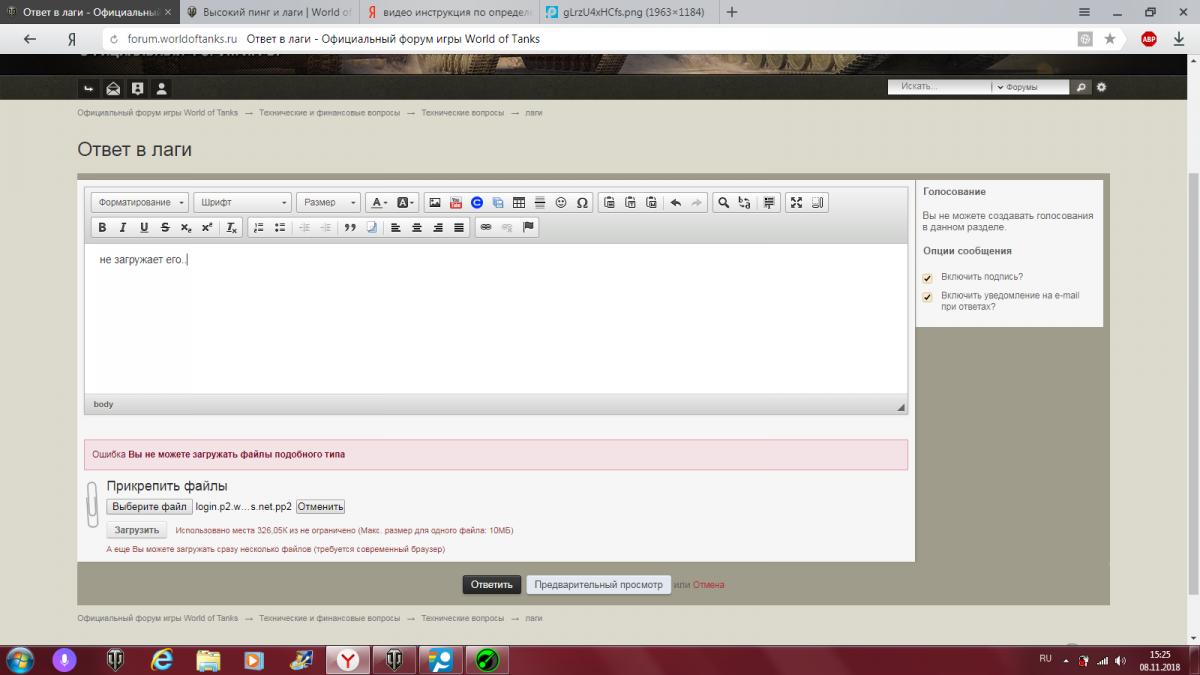Undo the last edit
Screen dimensions: 1200x675
point(676,202)
